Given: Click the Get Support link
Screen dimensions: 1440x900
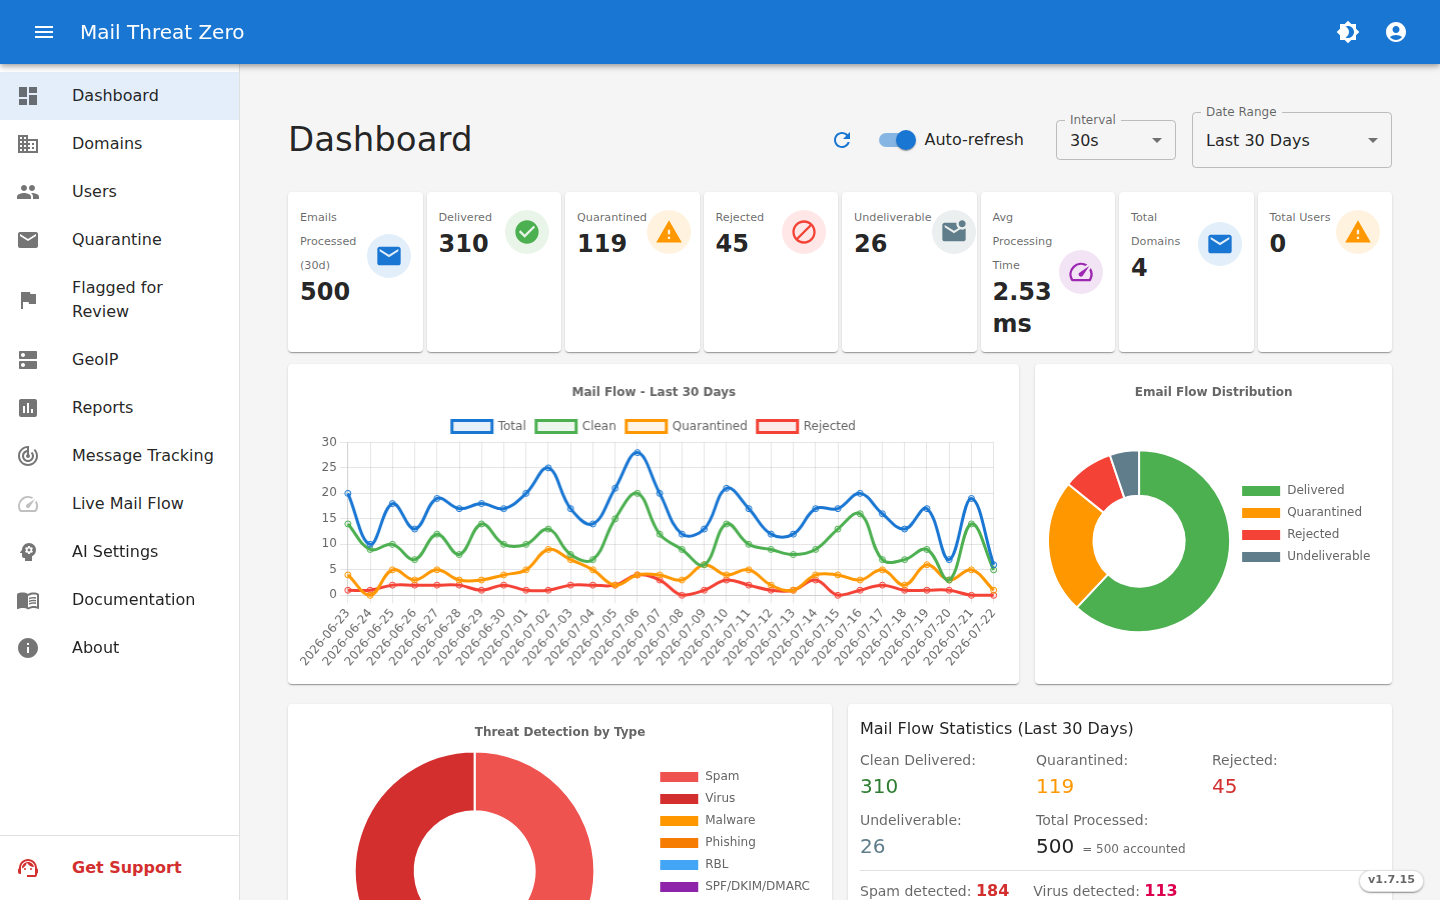Looking at the screenshot, I should point(120,868).
